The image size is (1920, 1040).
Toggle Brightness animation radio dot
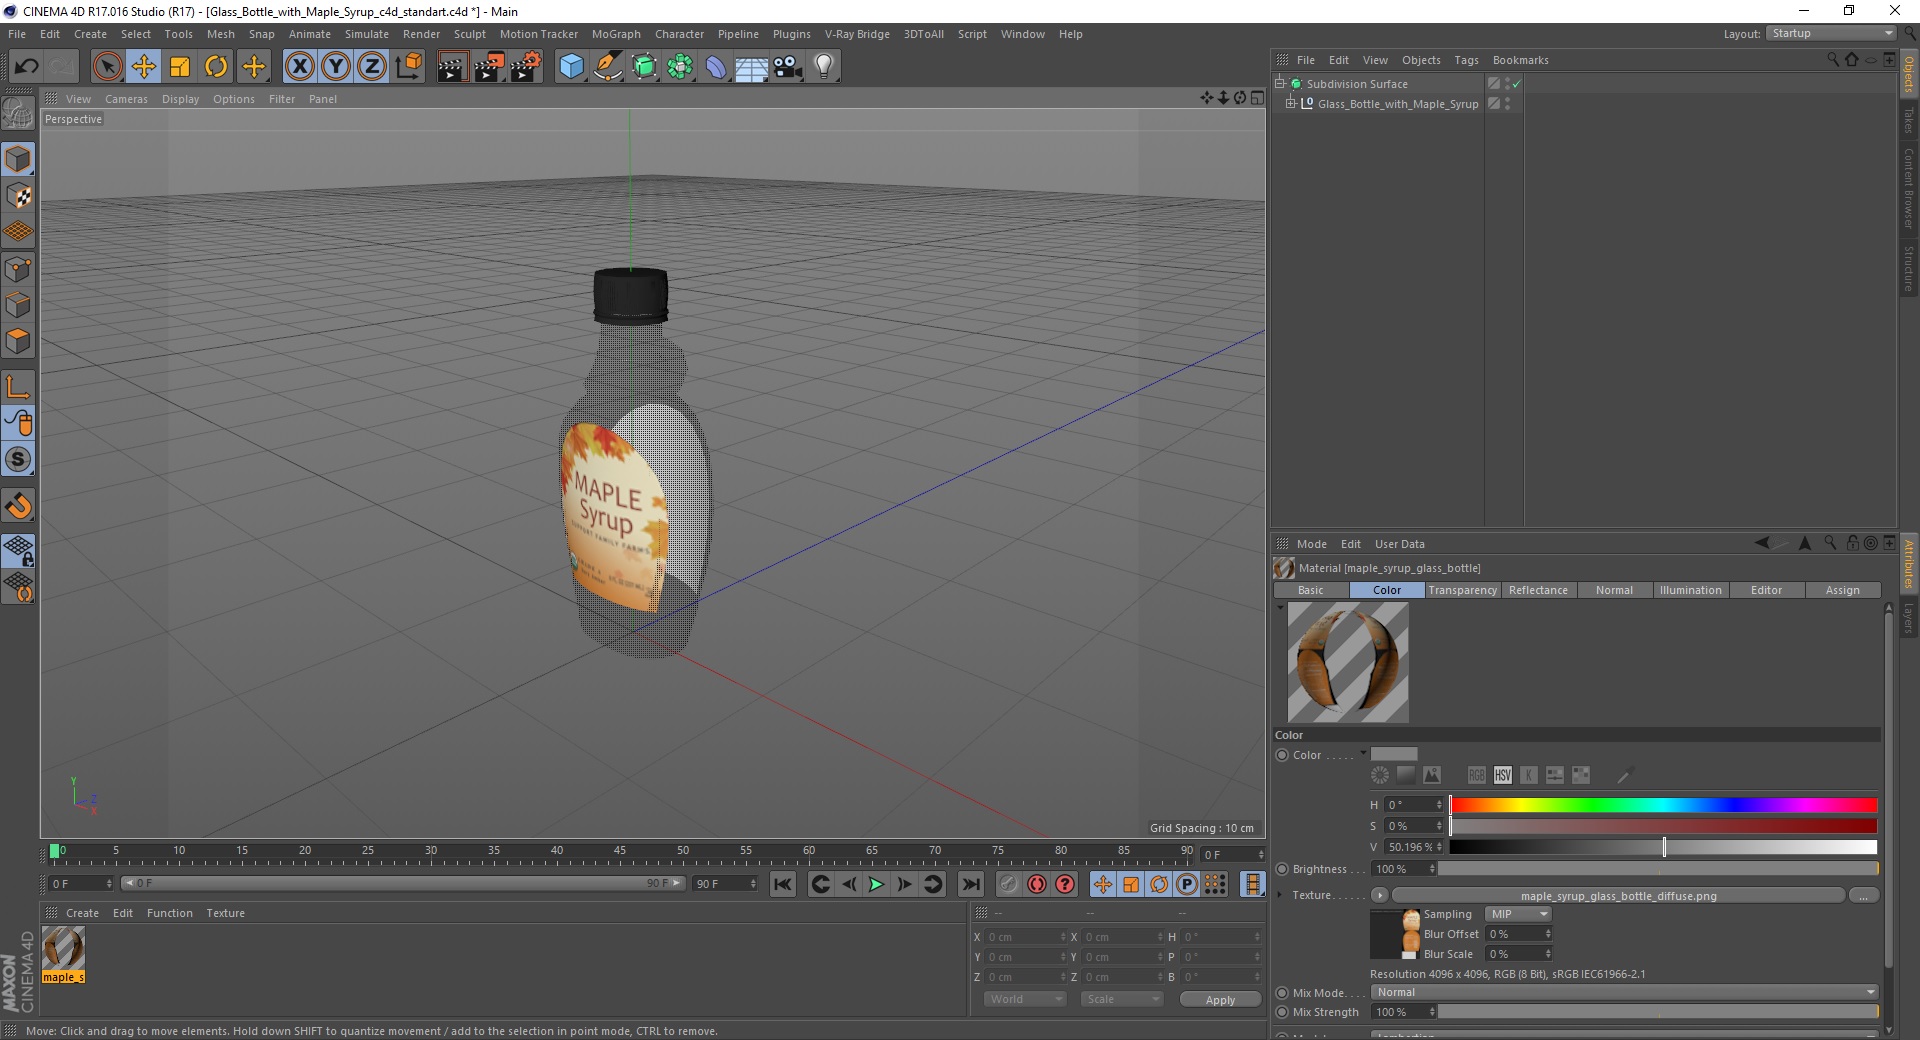1282,869
